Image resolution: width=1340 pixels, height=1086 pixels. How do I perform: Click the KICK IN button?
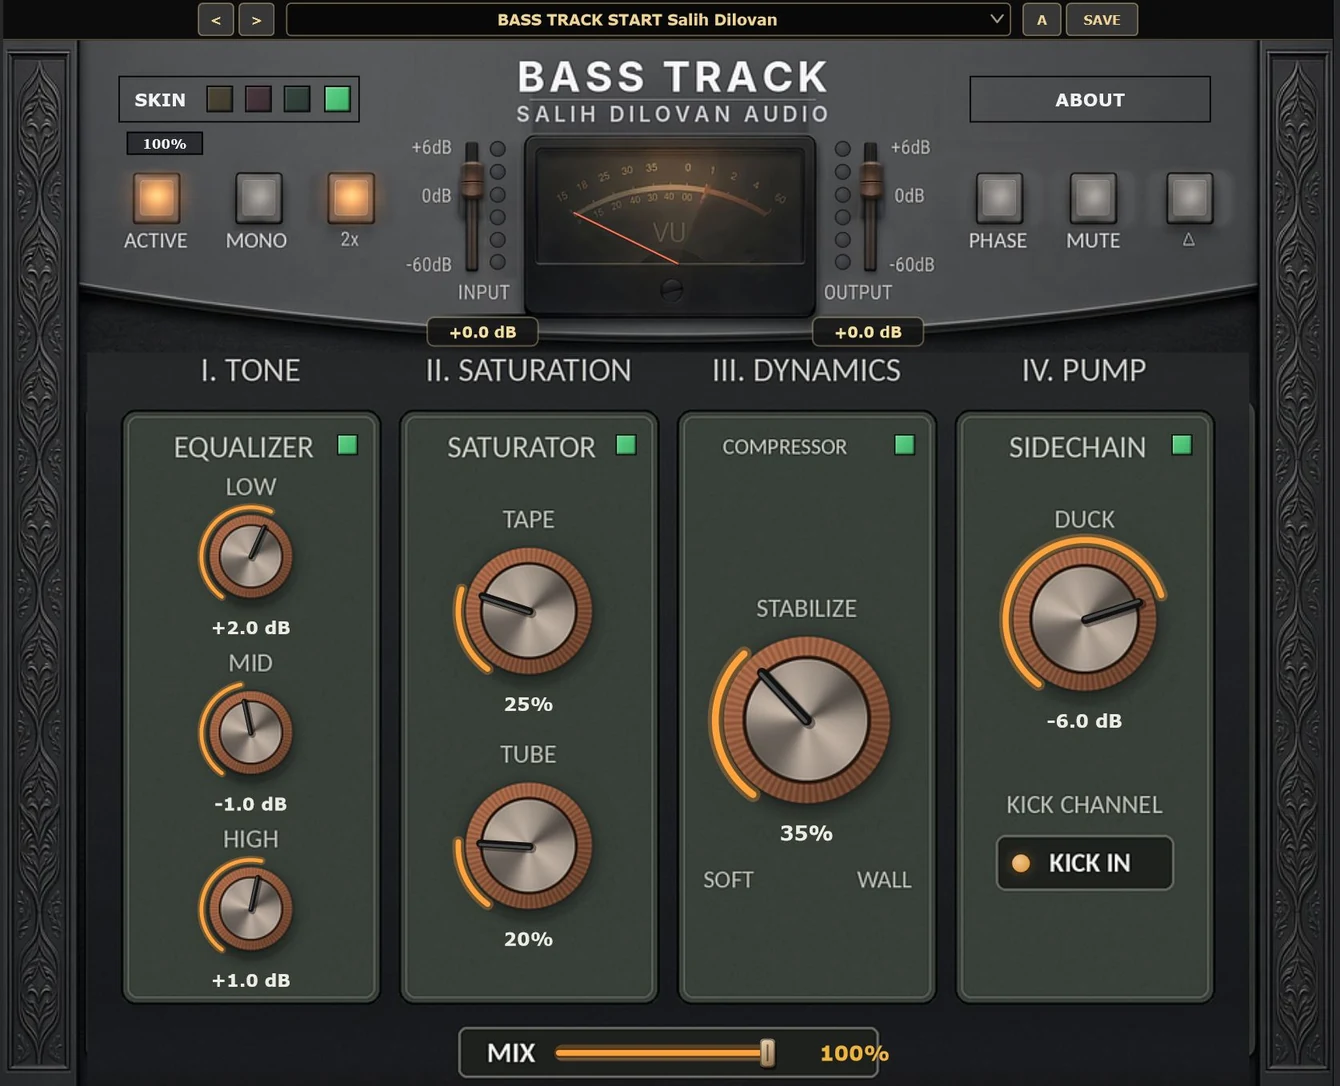pos(1084,863)
